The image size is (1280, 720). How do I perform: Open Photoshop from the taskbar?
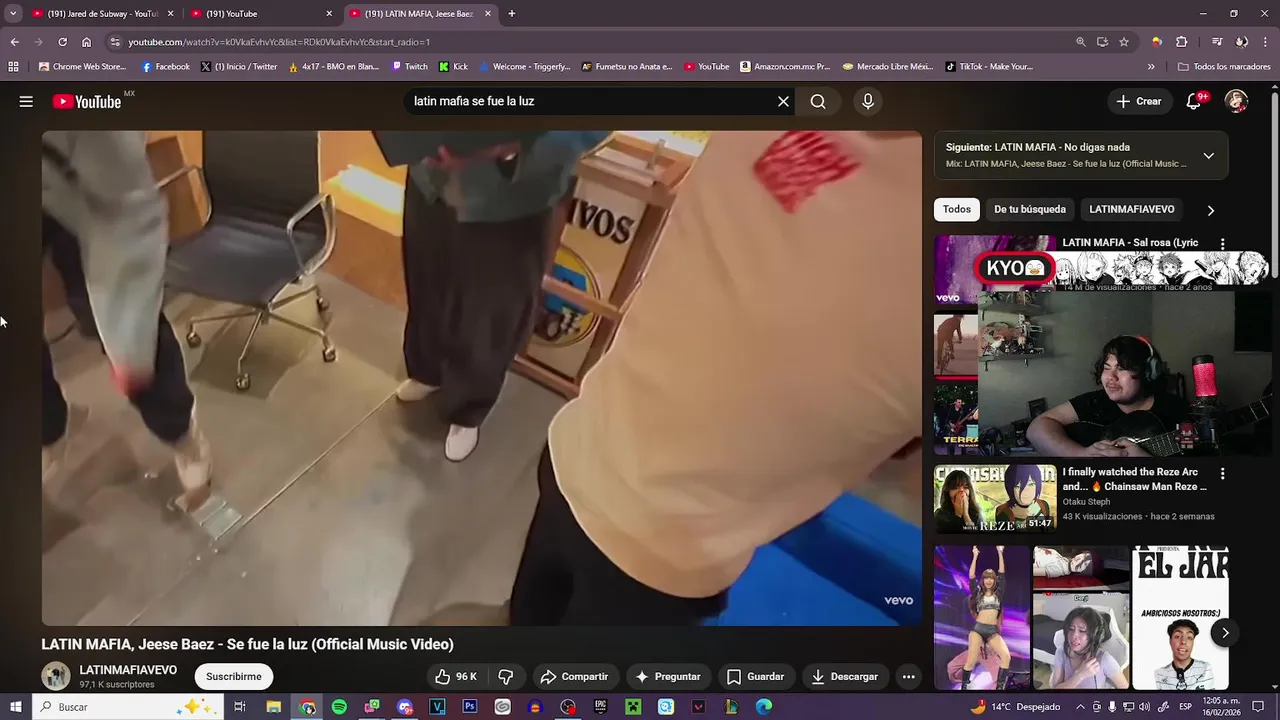tap(470, 707)
